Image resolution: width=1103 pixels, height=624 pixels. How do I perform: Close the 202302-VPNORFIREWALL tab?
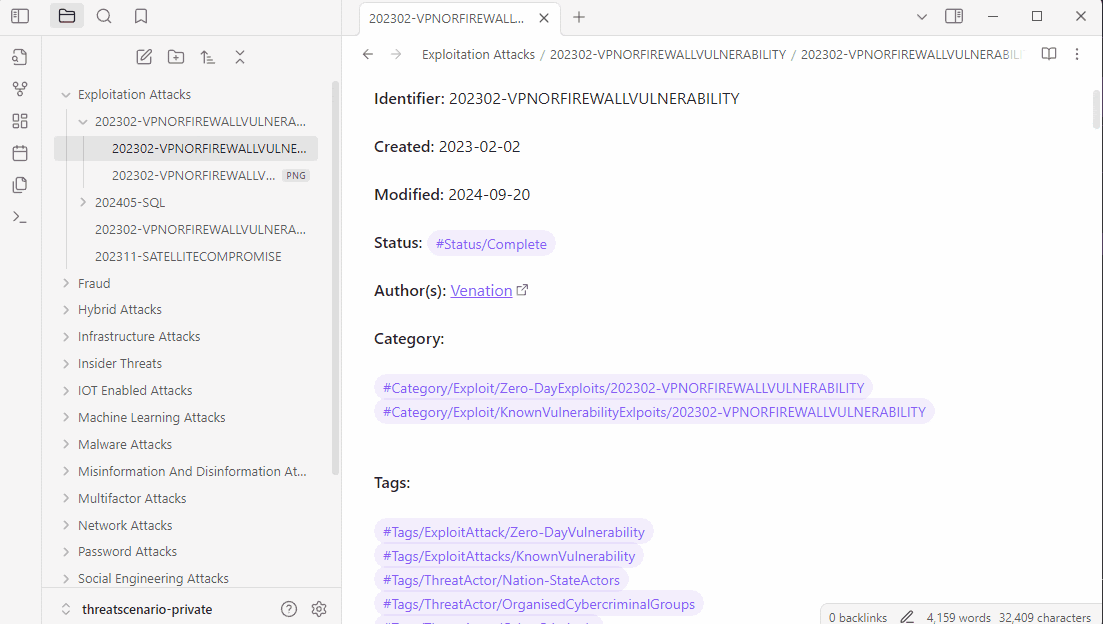click(x=544, y=18)
